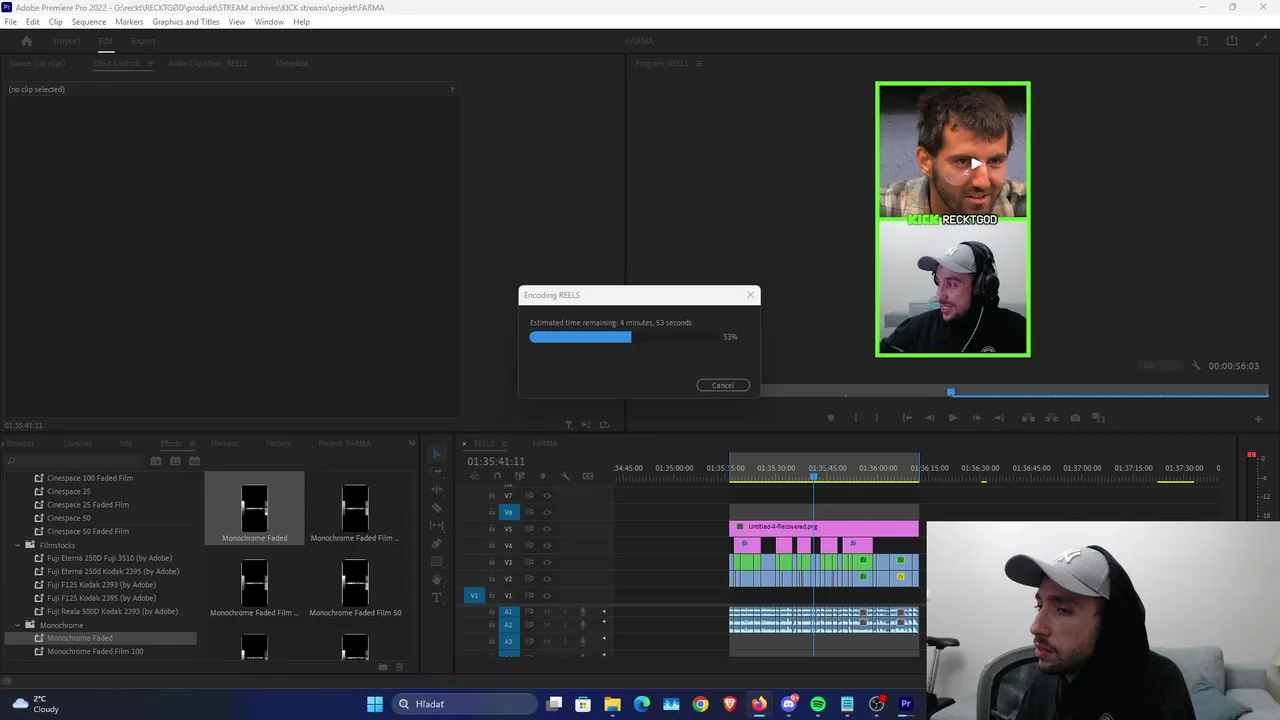
Task: Toggle V7 track output eye icon
Action: tap(547, 495)
